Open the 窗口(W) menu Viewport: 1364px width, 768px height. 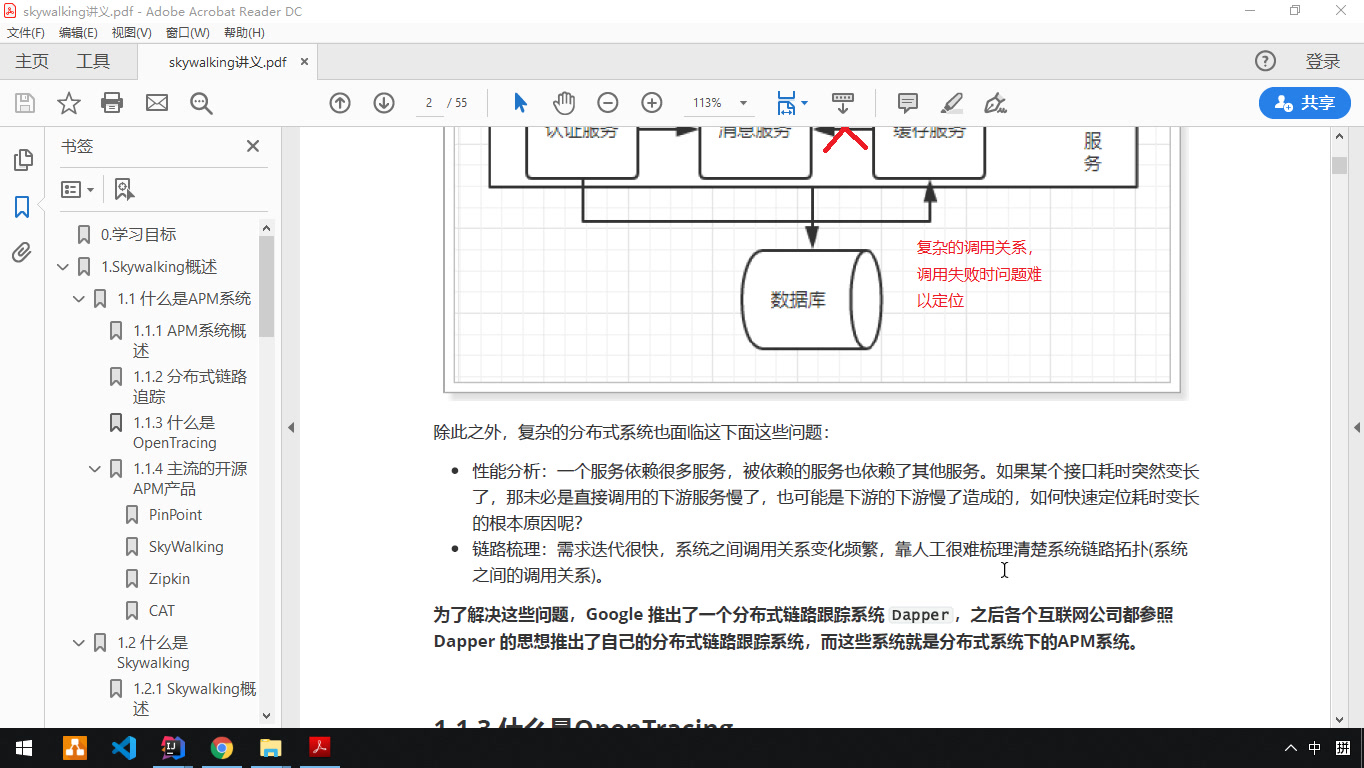pos(187,32)
